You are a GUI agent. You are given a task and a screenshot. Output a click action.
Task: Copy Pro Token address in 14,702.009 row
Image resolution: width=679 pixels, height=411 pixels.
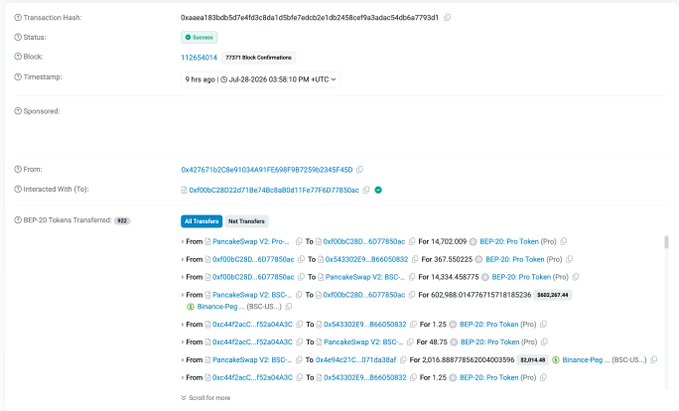563,242
